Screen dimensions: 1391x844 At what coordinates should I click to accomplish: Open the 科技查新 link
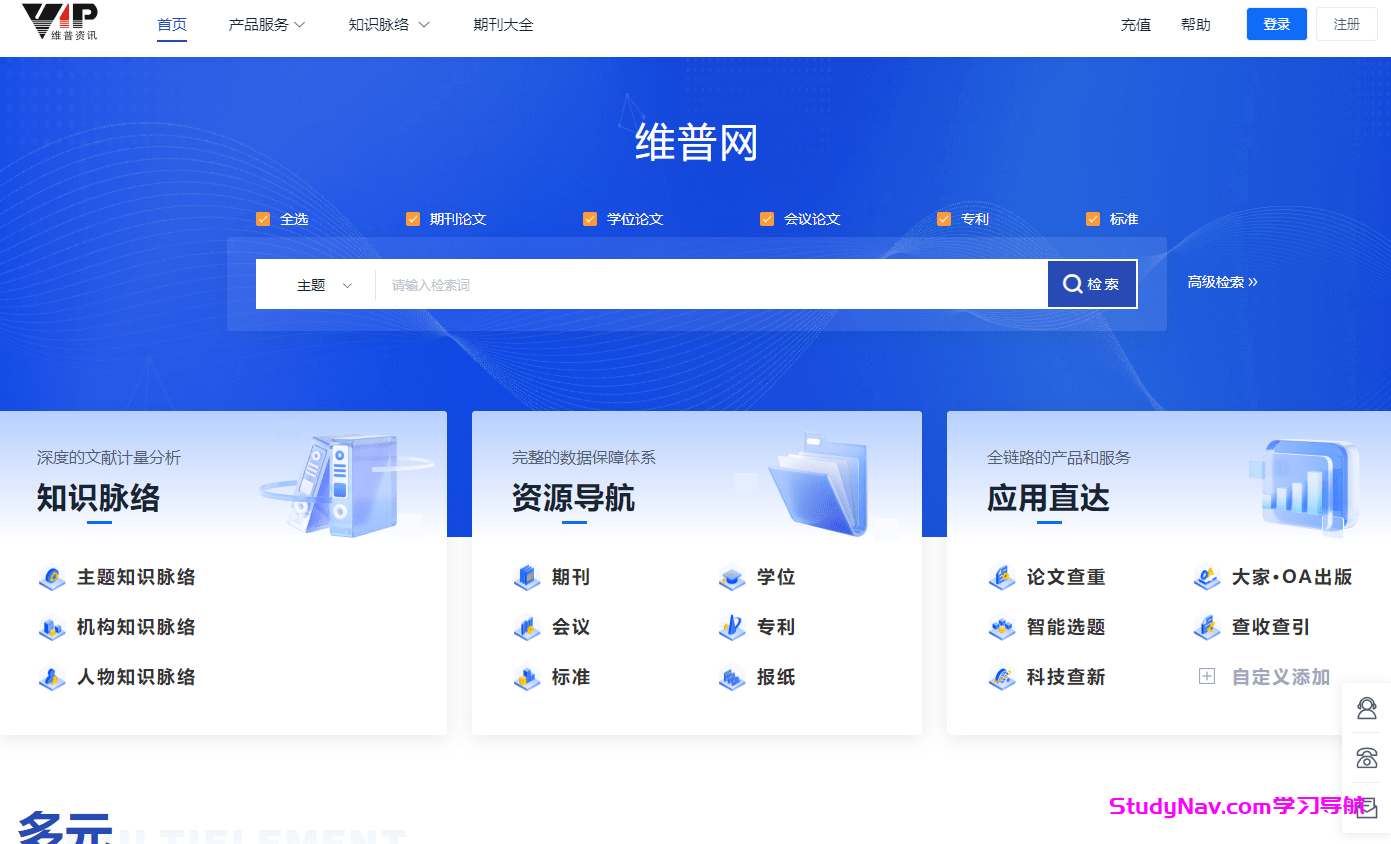point(1066,677)
